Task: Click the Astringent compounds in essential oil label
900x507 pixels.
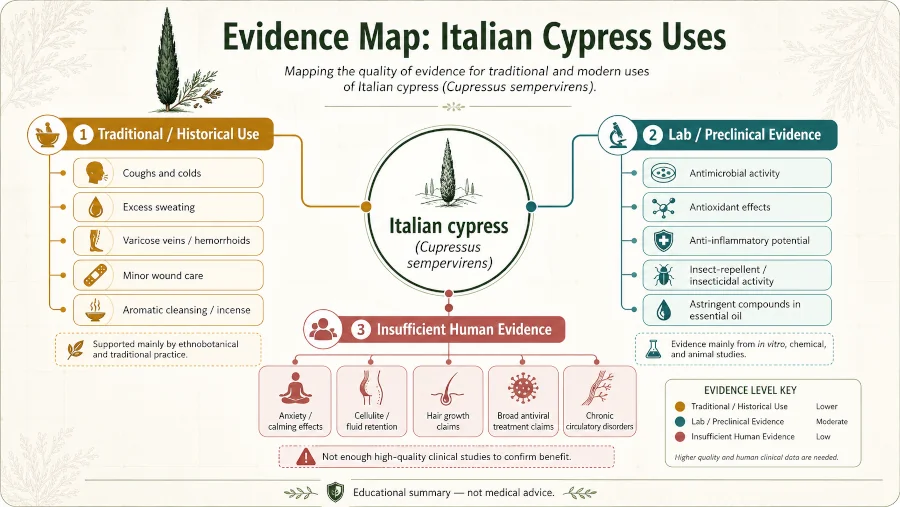Action: pyautogui.click(x=744, y=310)
